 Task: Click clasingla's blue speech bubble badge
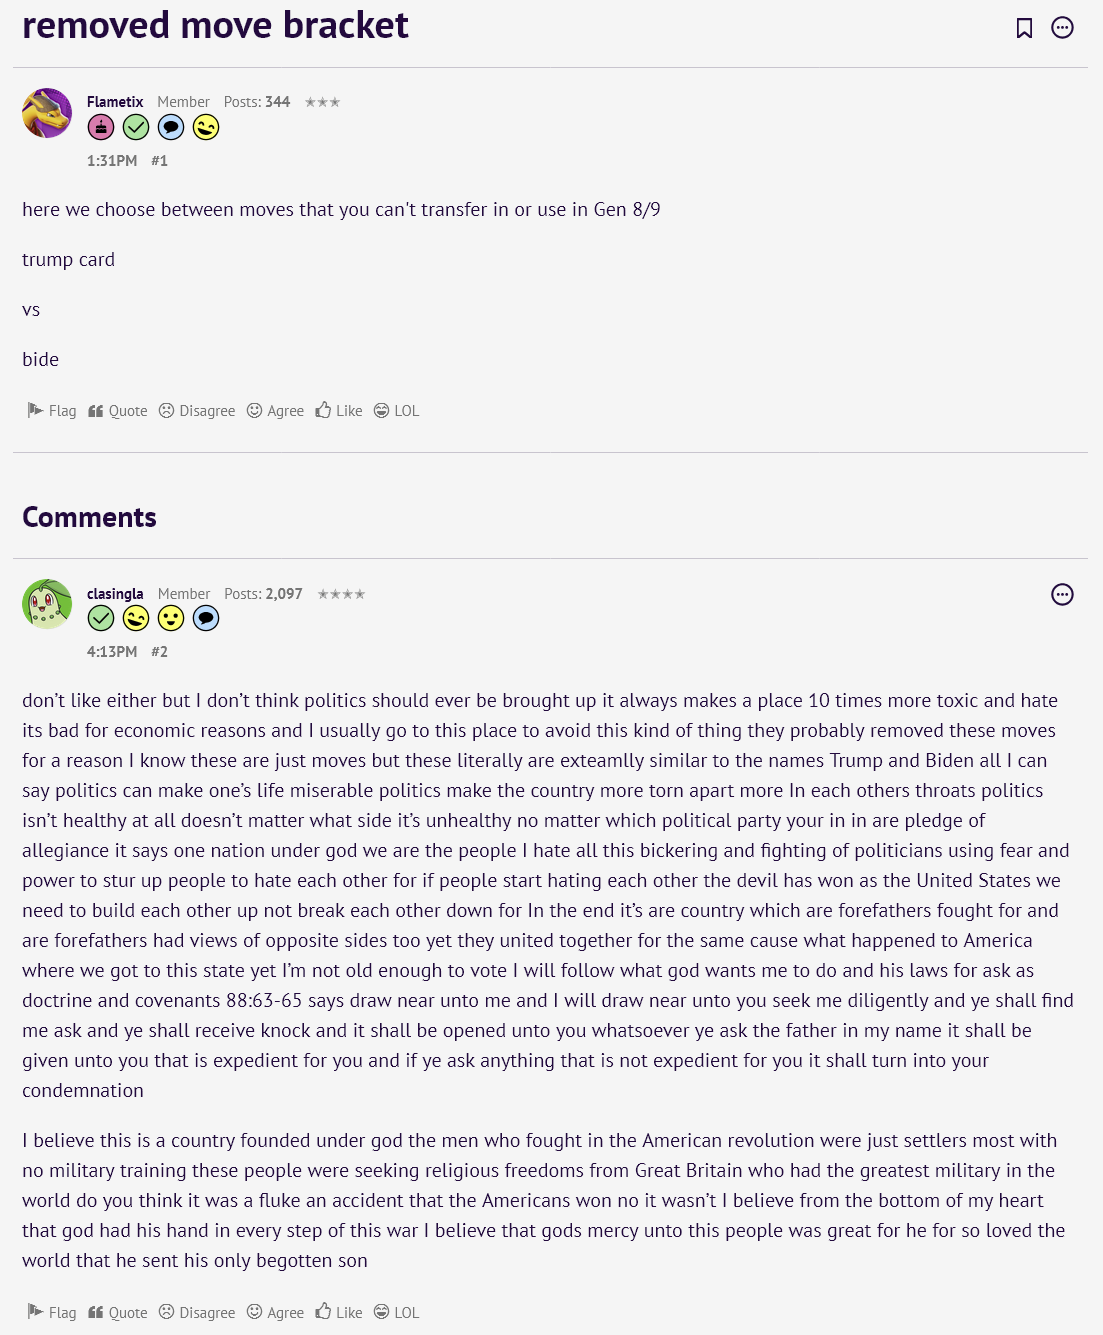[206, 618]
